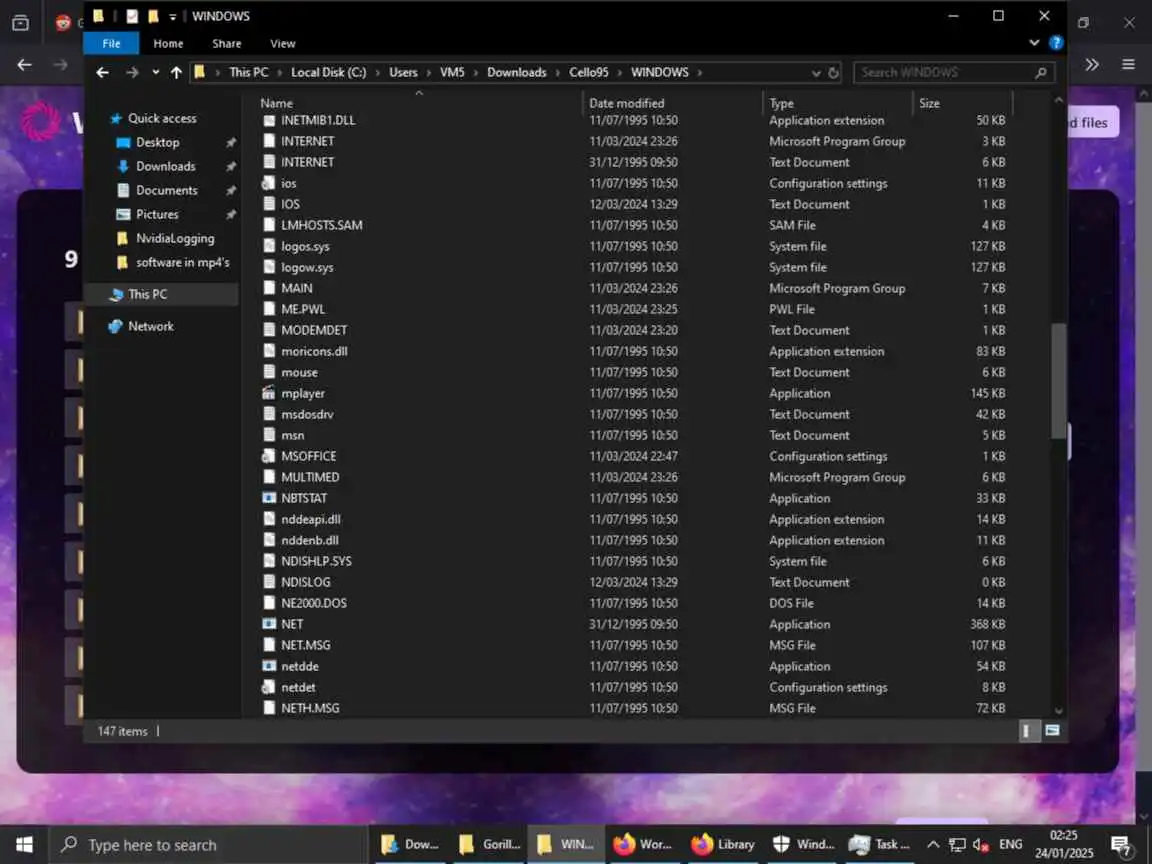Open the Share ribbon tab

pyautogui.click(x=226, y=43)
